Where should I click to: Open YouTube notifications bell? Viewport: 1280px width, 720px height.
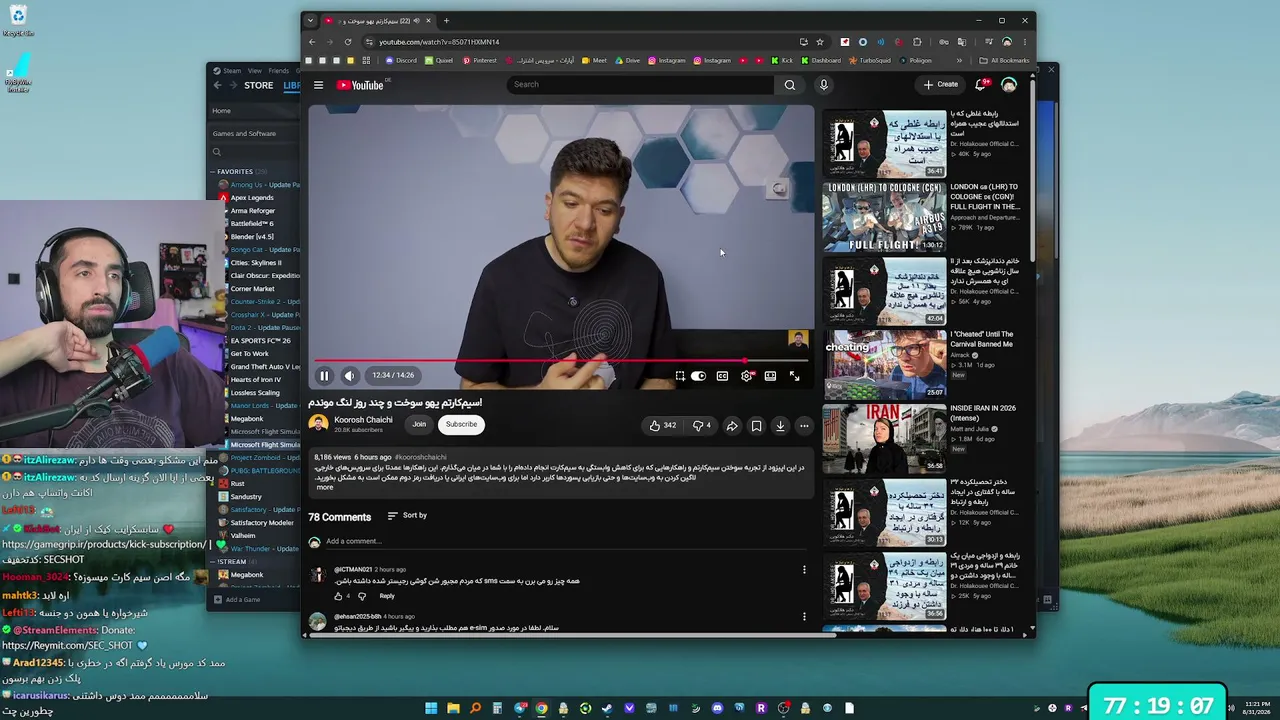click(x=981, y=85)
